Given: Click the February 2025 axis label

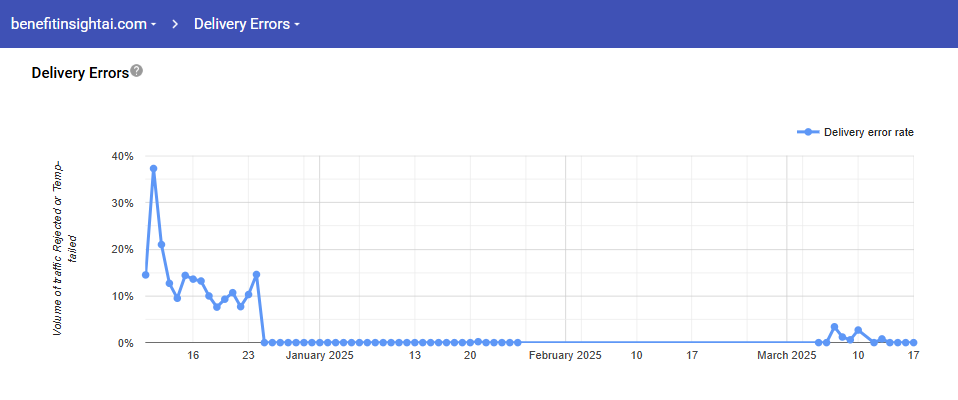Looking at the screenshot, I should tap(565, 355).
